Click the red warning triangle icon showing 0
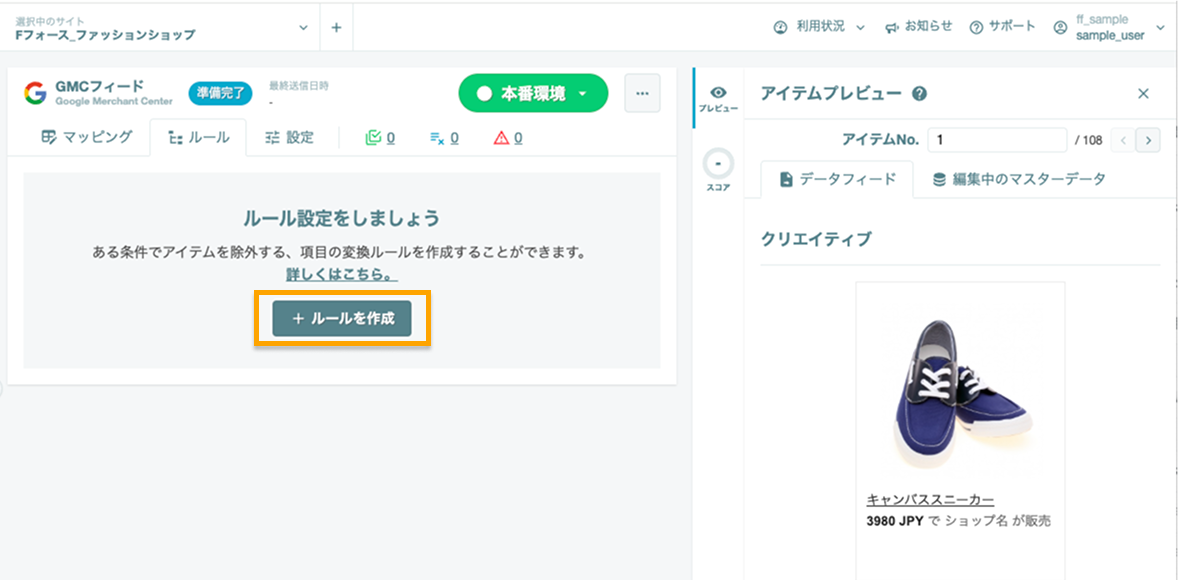This screenshot has width=1178, height=580. [x=500, y=138]
